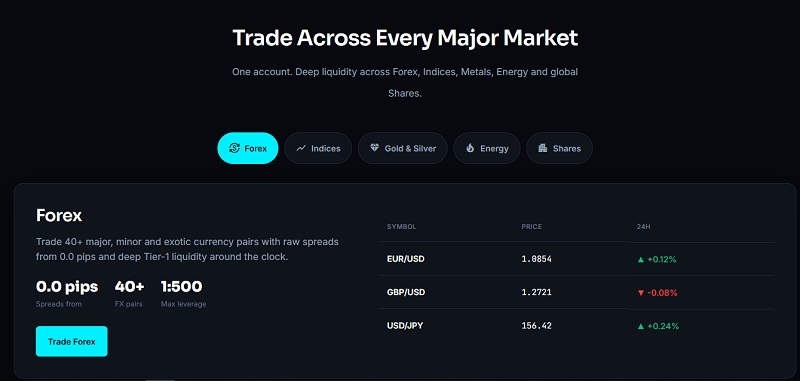Click the red down arrow beside -0.08%
Viewport: 800px width, 381px height.
tap(641, 293)
